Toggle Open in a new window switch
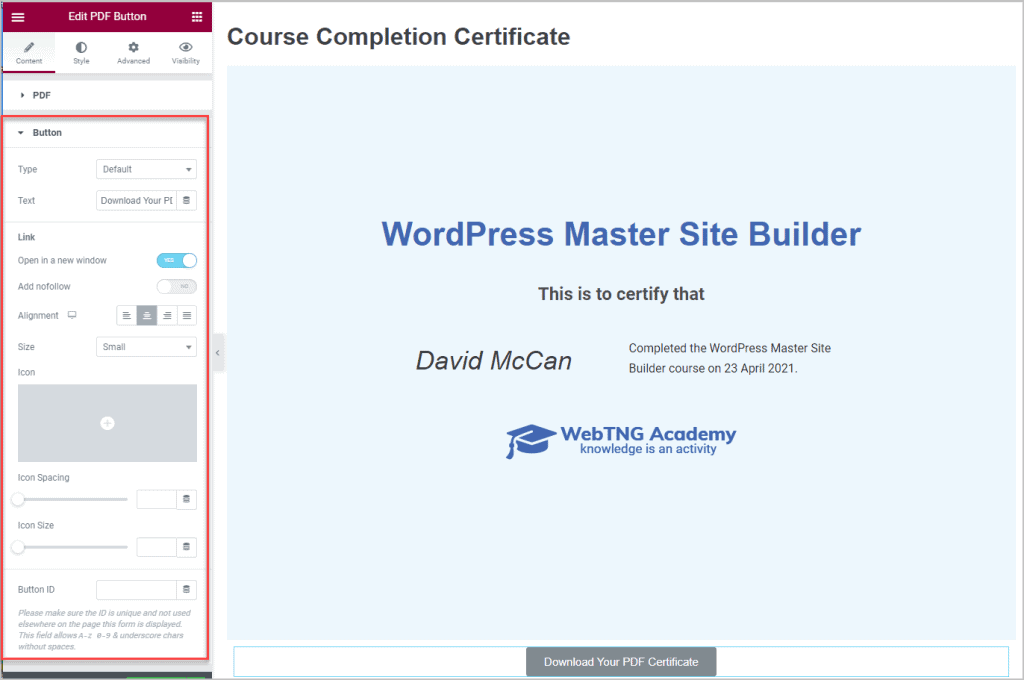The width and height of the screenshot is (1024, 680). point(177,261)
